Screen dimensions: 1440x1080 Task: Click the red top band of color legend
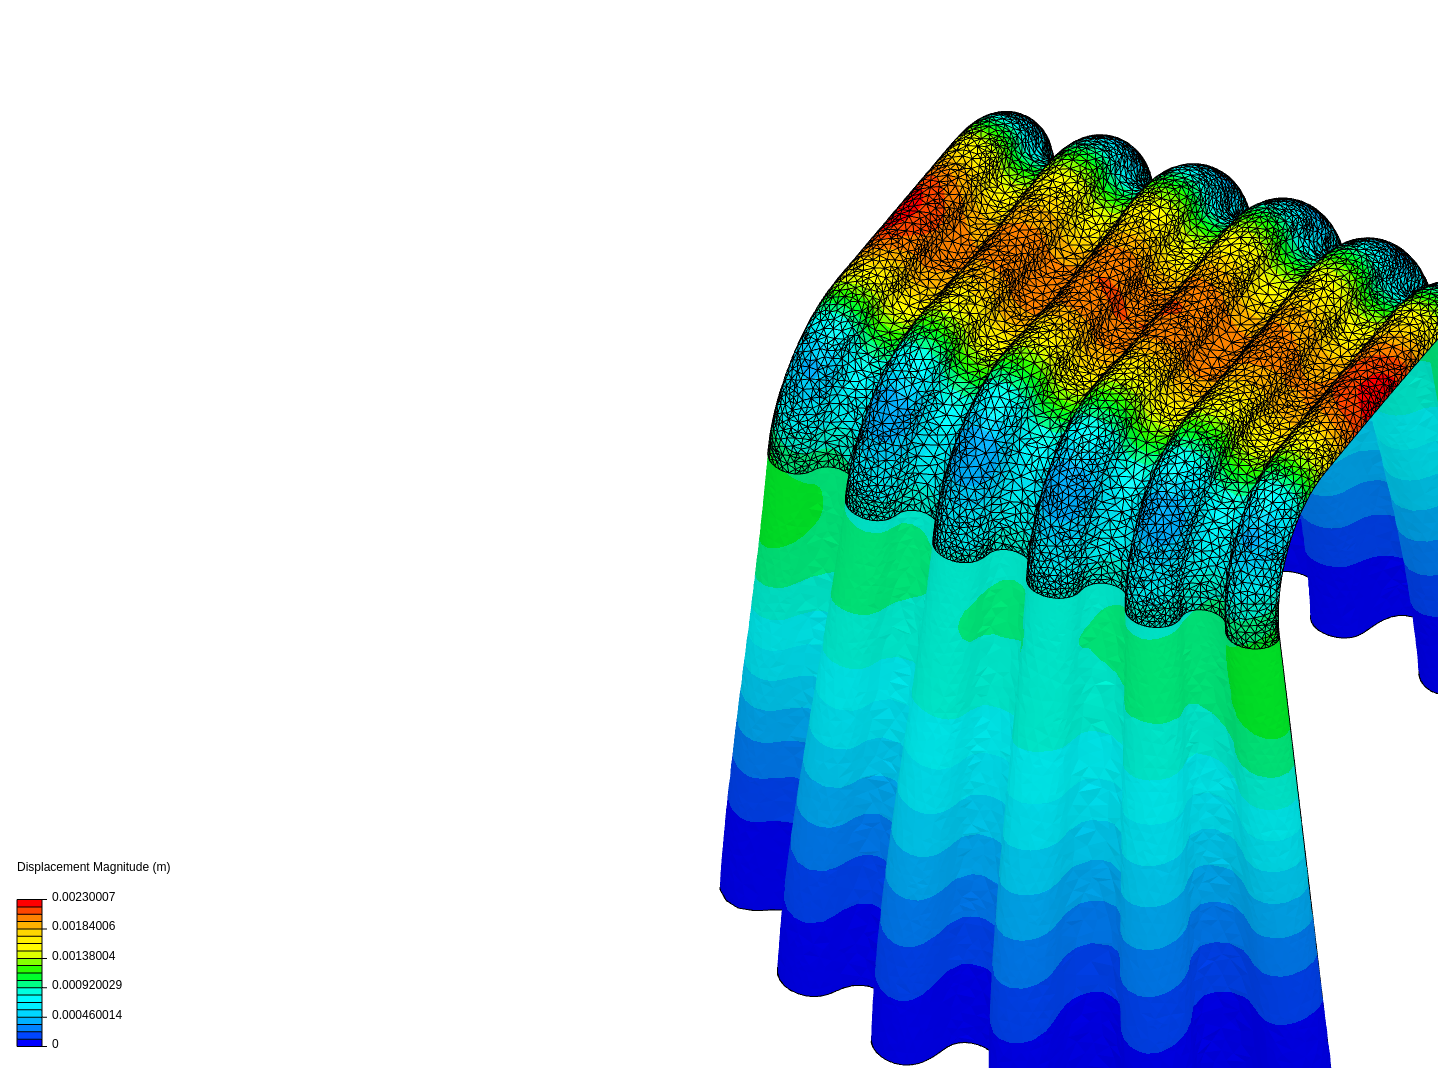click(29, 904)
